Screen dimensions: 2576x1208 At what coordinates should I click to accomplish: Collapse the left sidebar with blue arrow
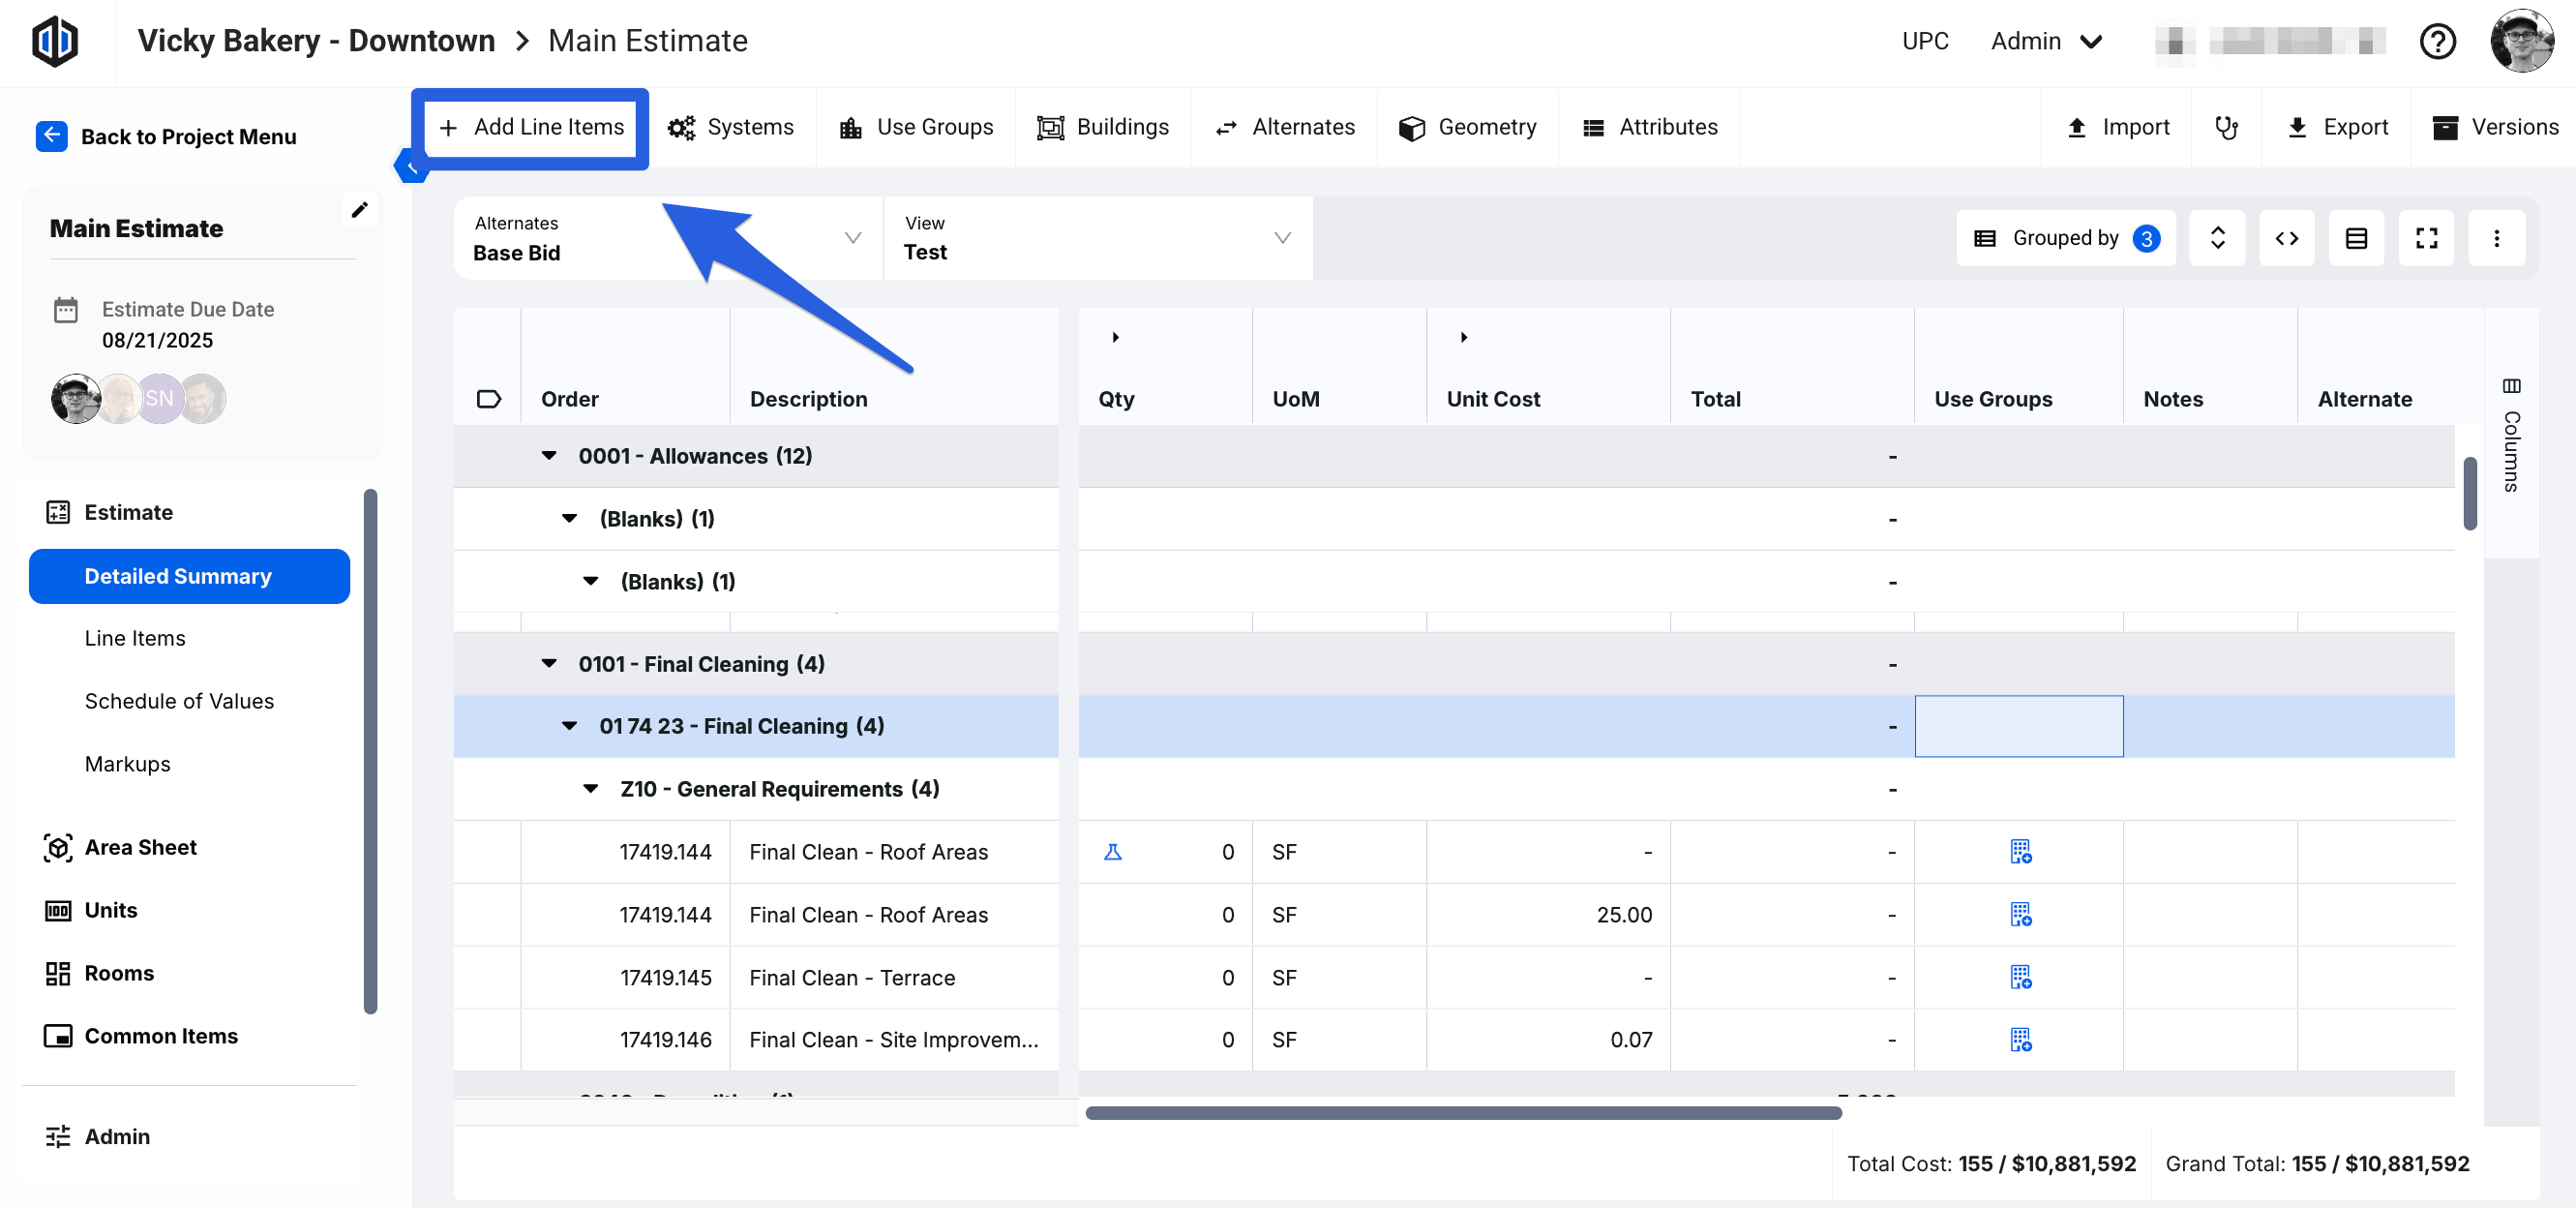click(x=412, y=167)
